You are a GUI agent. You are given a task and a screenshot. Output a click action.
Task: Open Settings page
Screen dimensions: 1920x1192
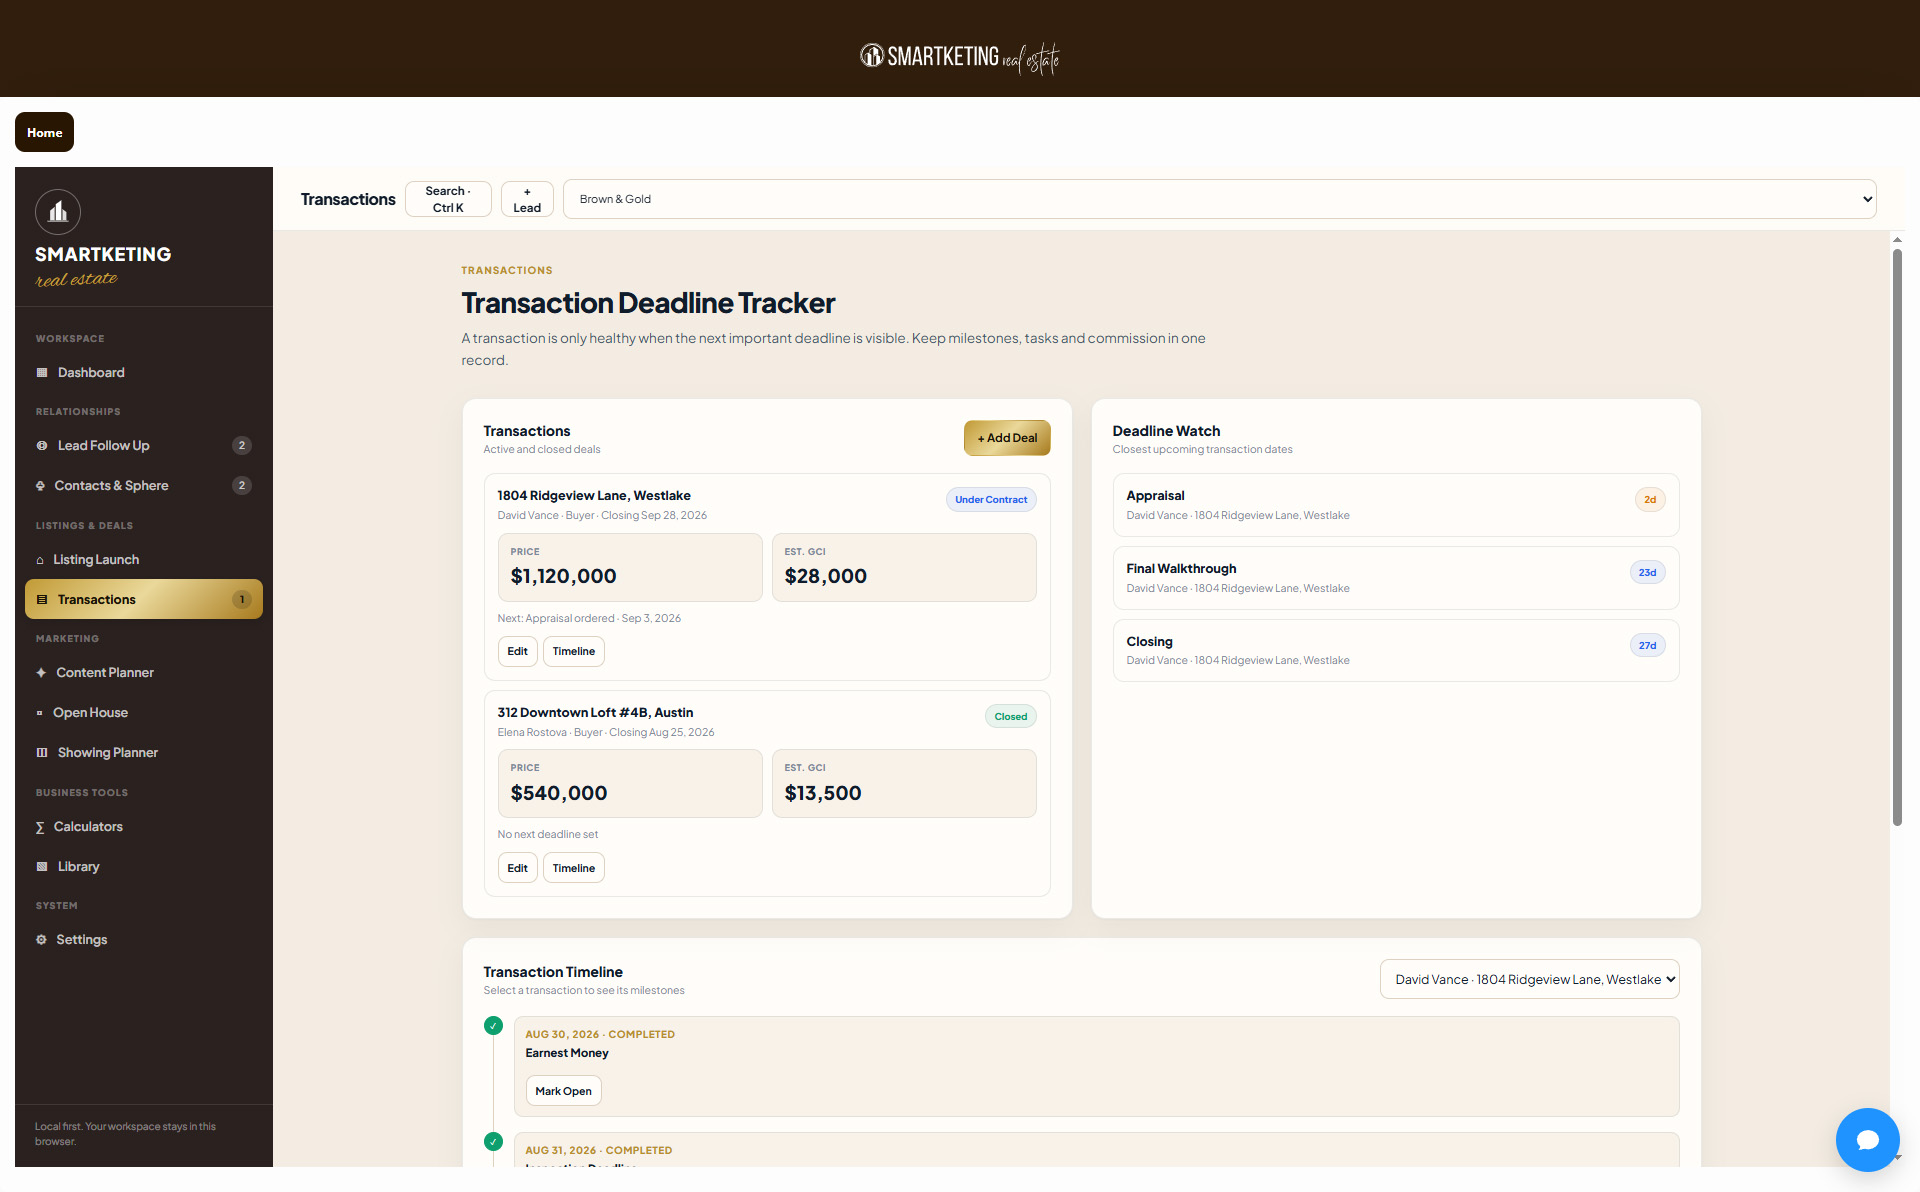tap(144, 940)
